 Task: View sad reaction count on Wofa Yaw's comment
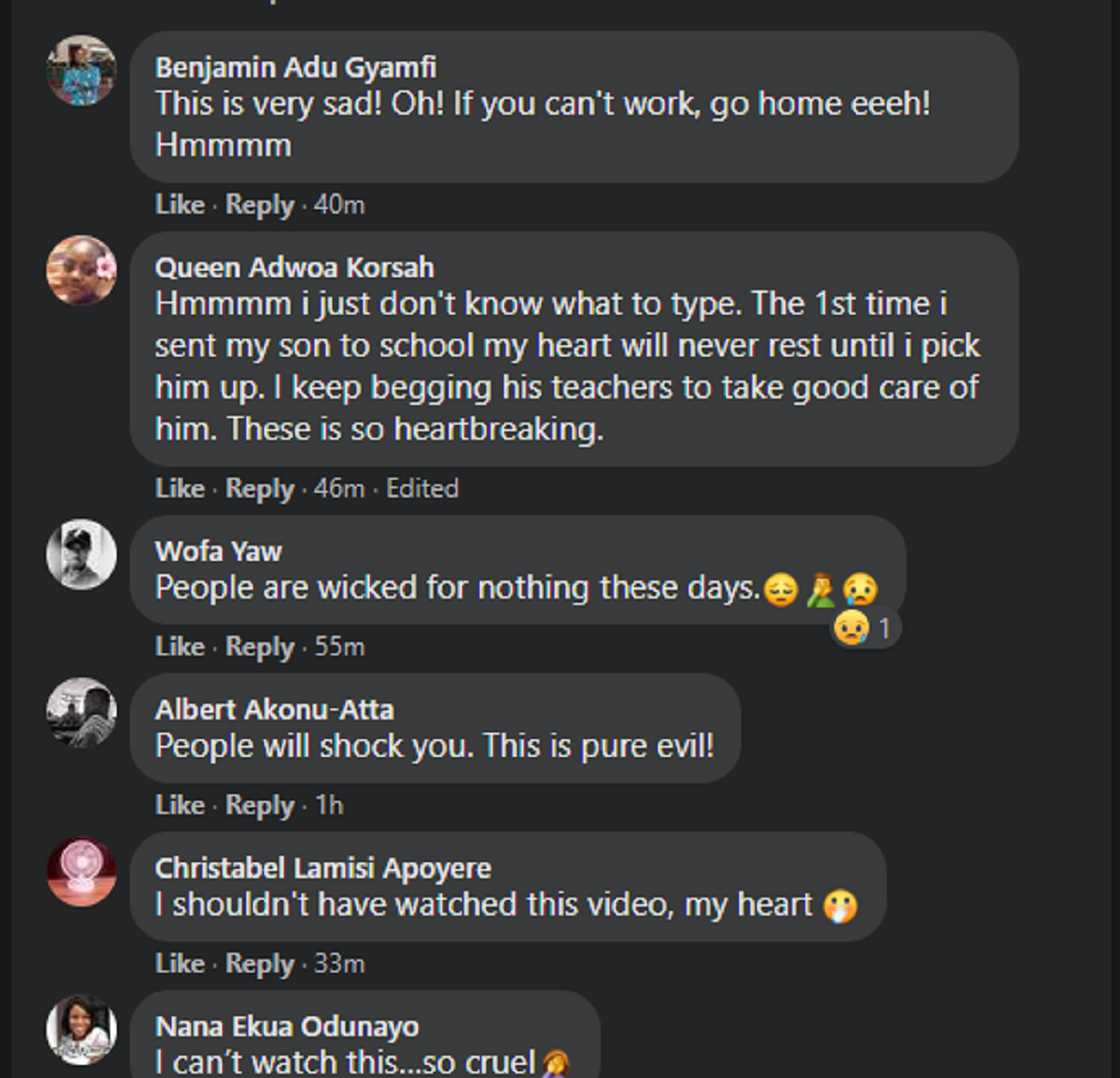pos(866,630)
